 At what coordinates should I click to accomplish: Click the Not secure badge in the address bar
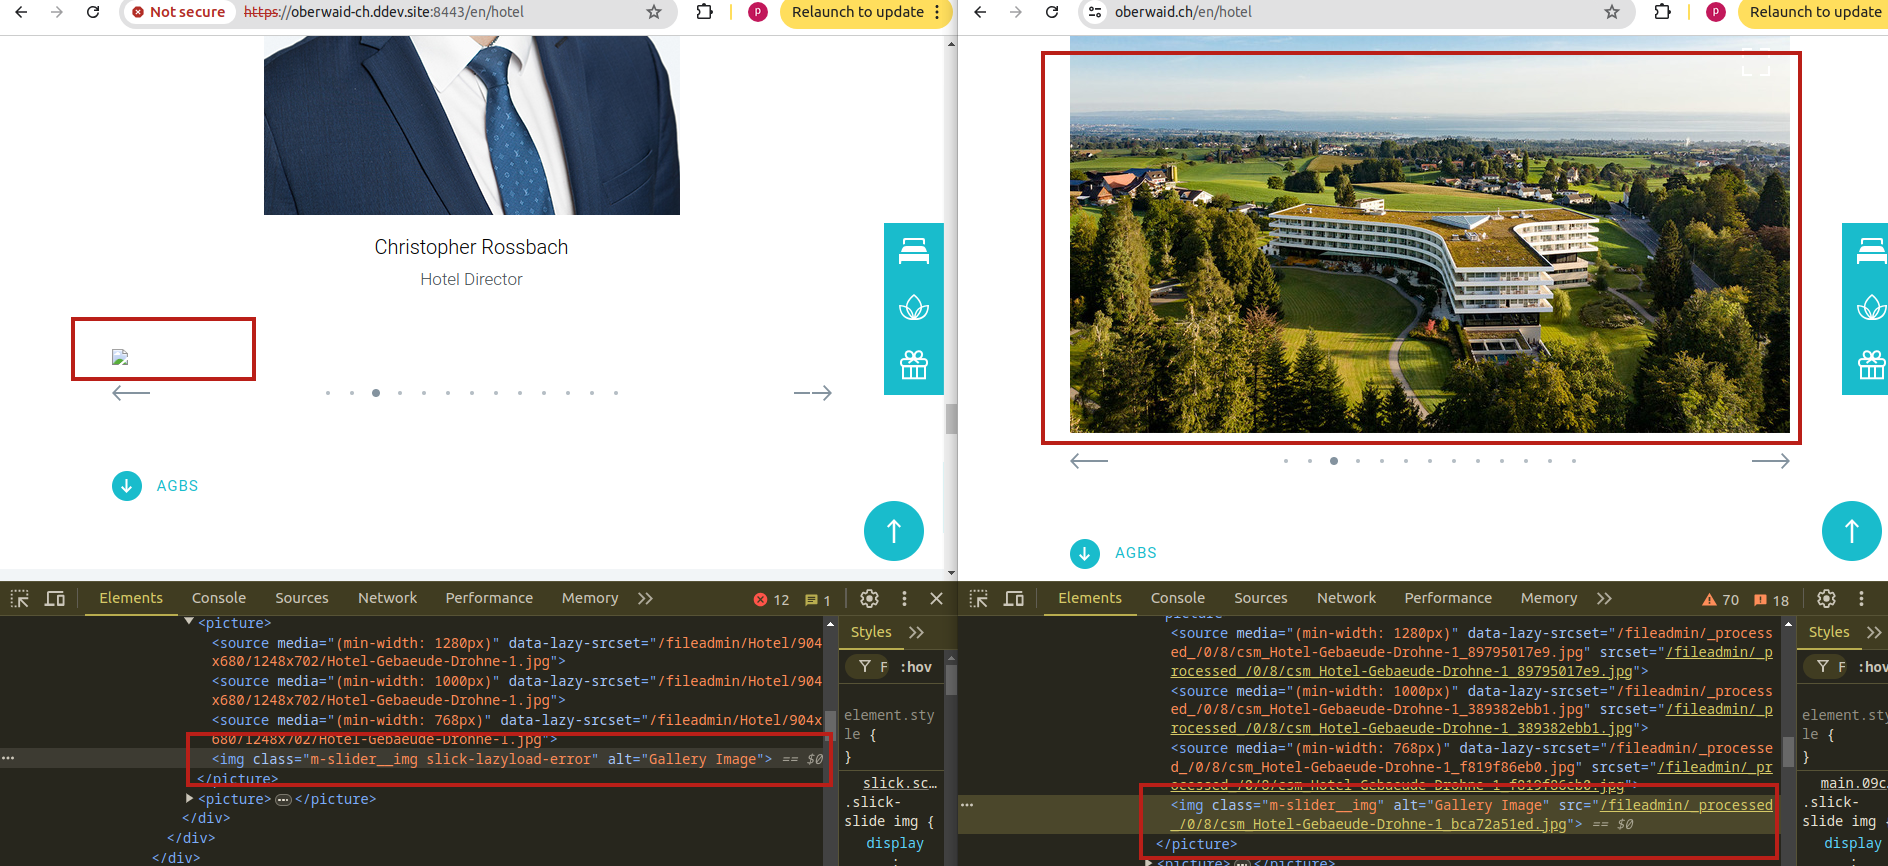pyautogui.click(x=179, y=12)
